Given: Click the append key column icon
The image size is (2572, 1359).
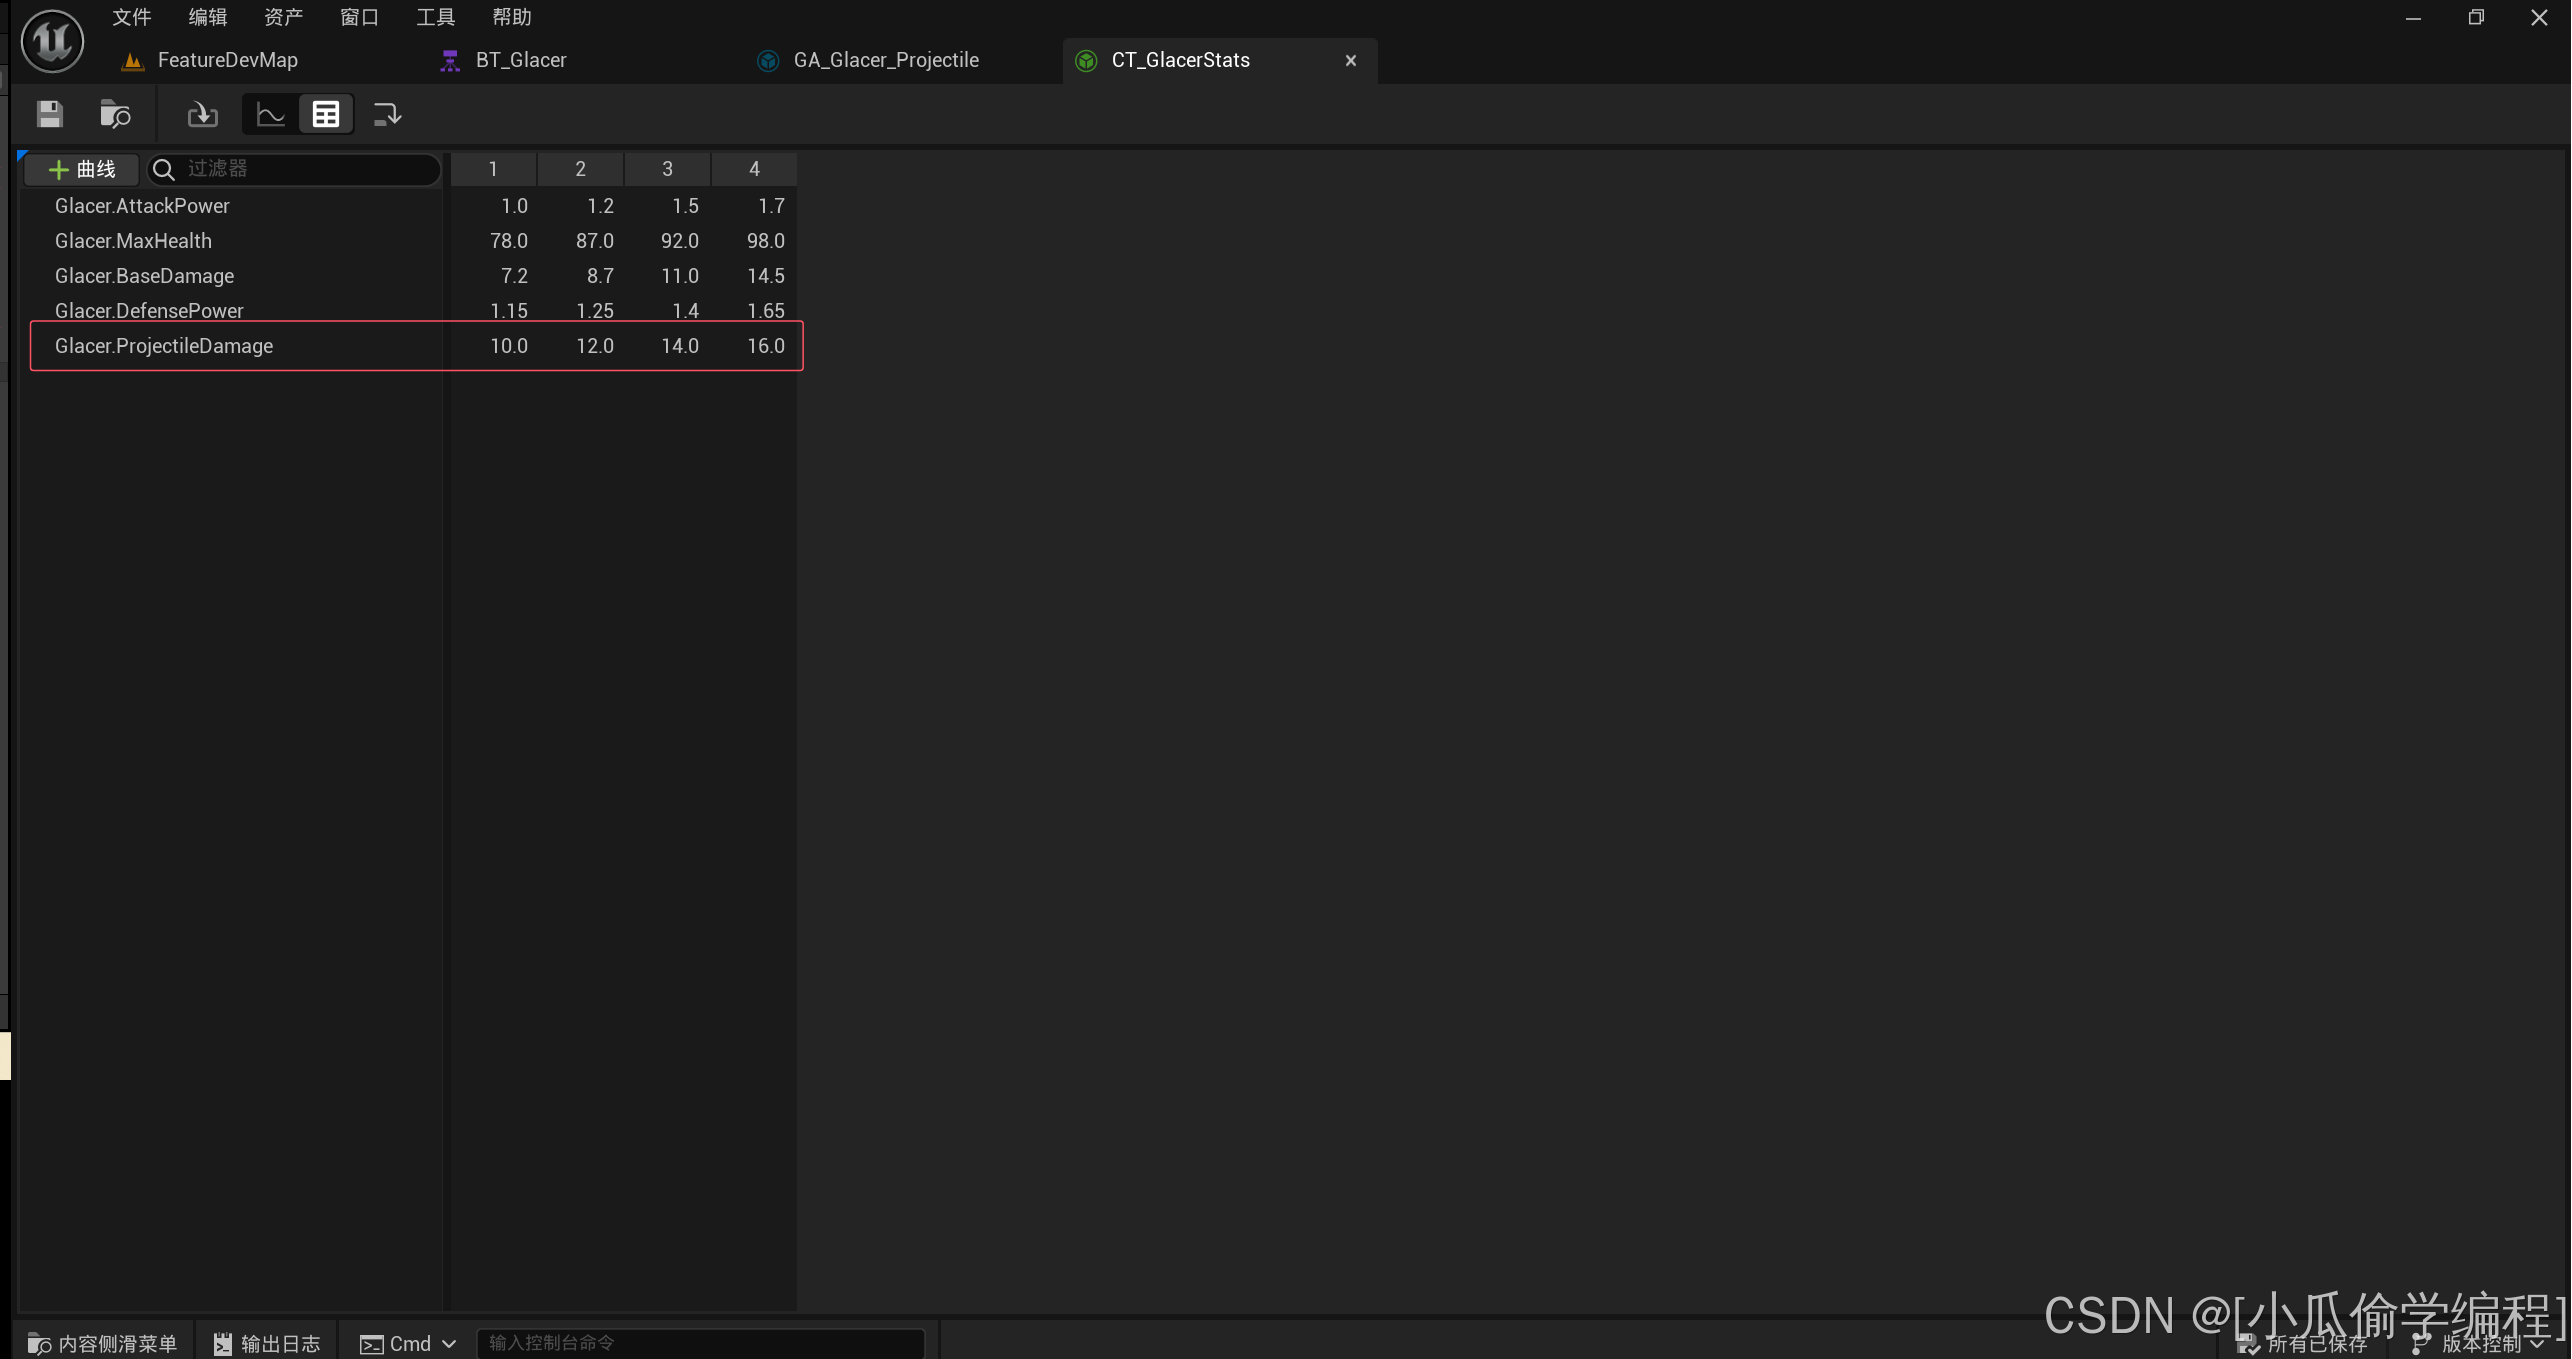Looking at the screenshot, I should tap(386, 114).
